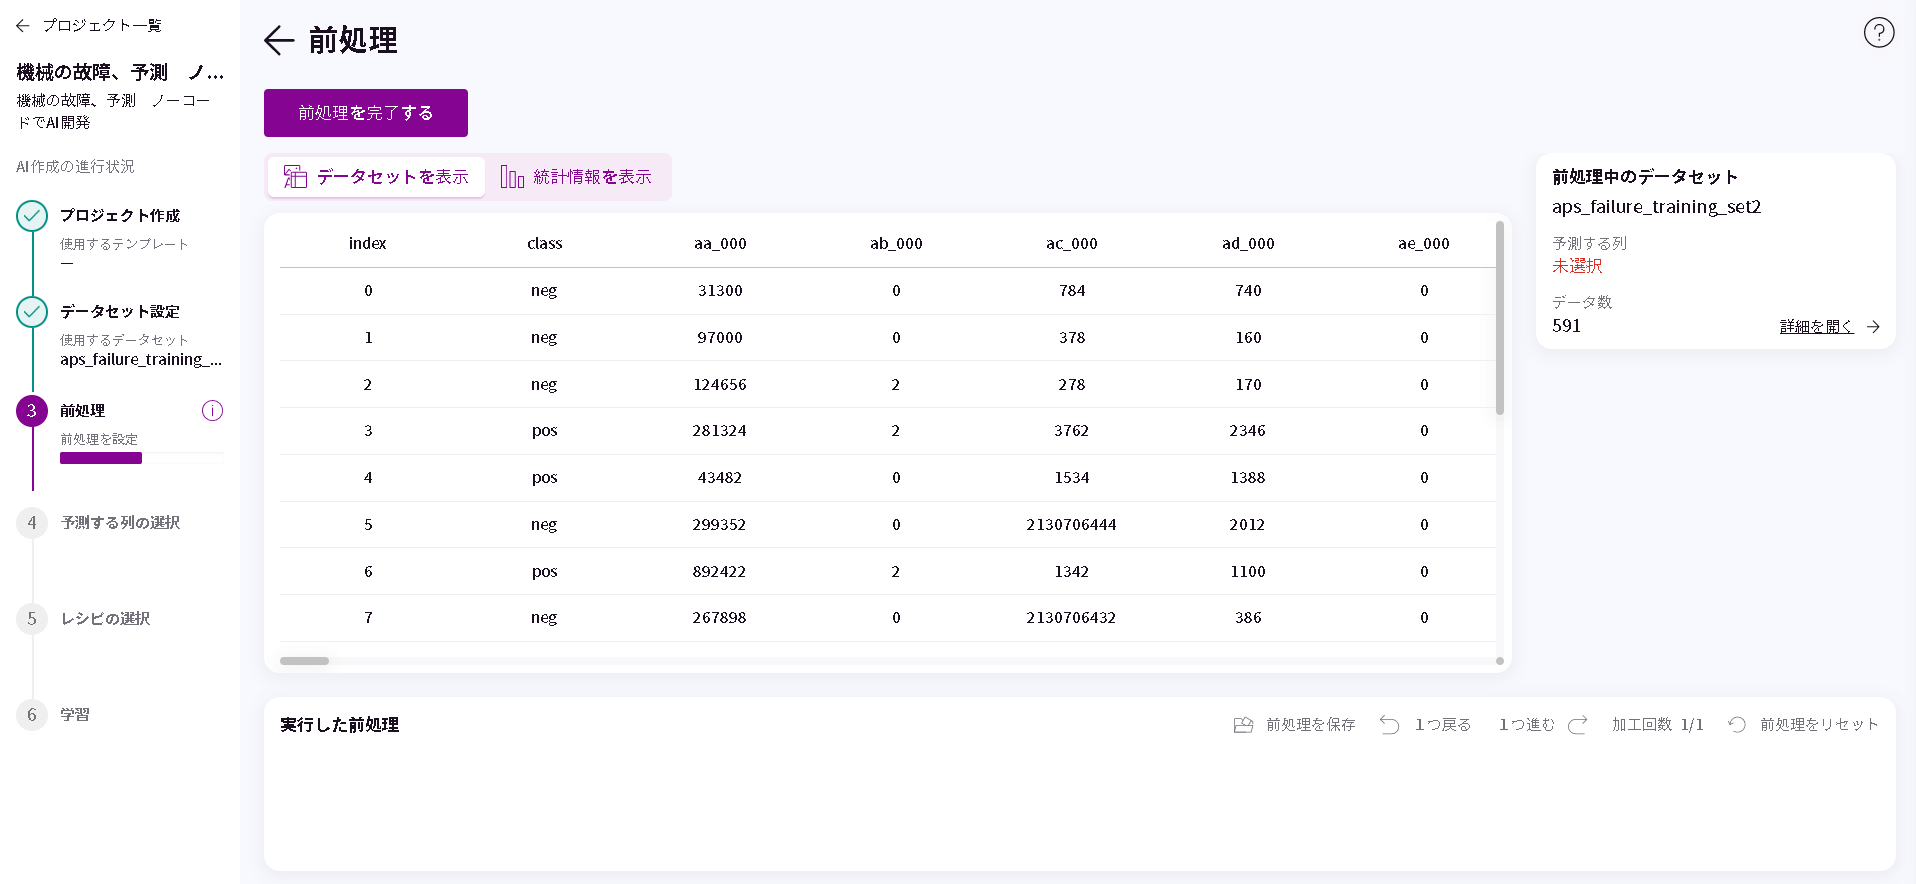1916x884 pixels.
Task: Click the undo arrow icon beside 1つ戻る
Action: pyautogui.click(x=1389, y=725)
